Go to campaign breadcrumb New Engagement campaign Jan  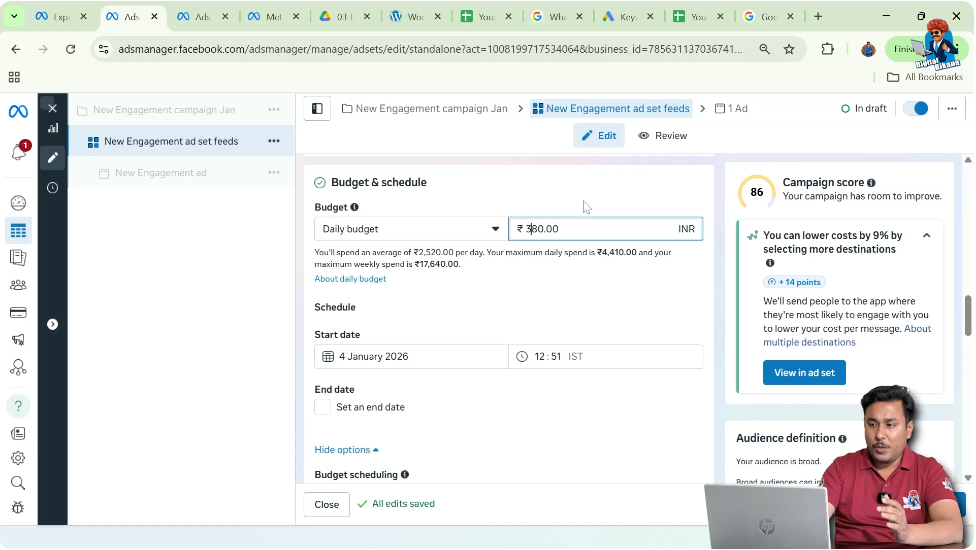click(x=425, y=108)
